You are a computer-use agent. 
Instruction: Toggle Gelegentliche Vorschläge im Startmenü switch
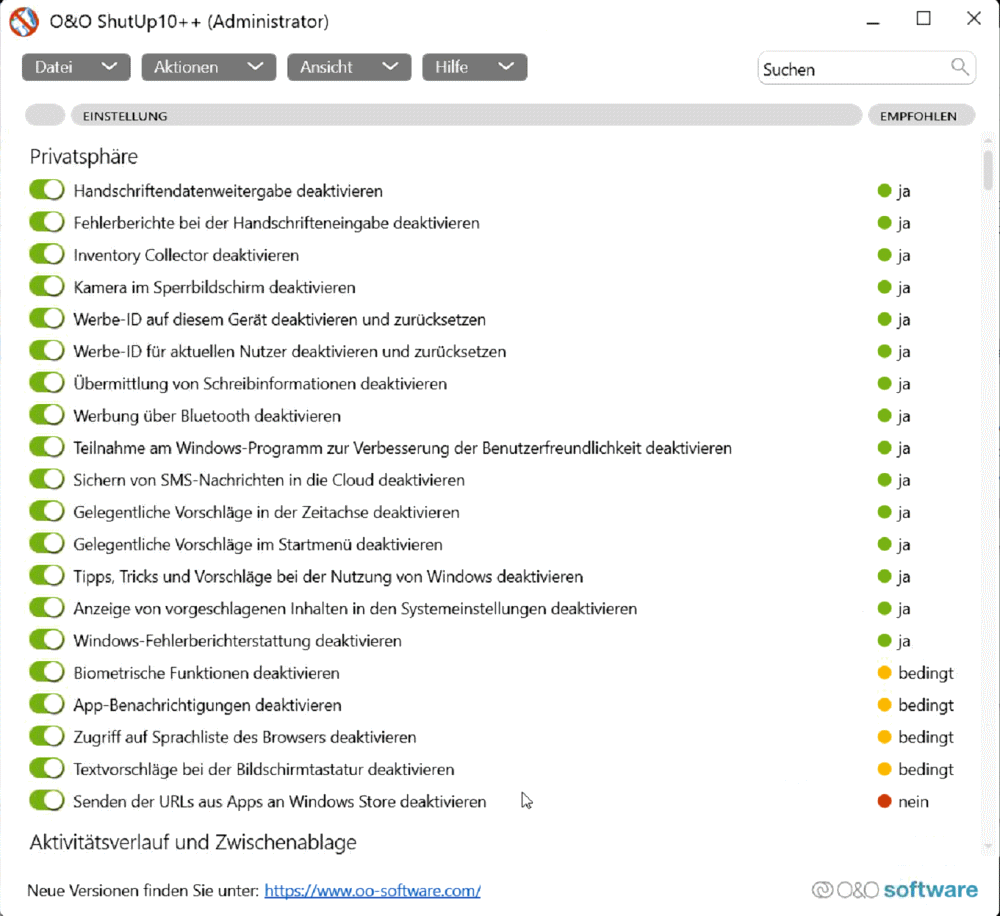pos(47,543)
